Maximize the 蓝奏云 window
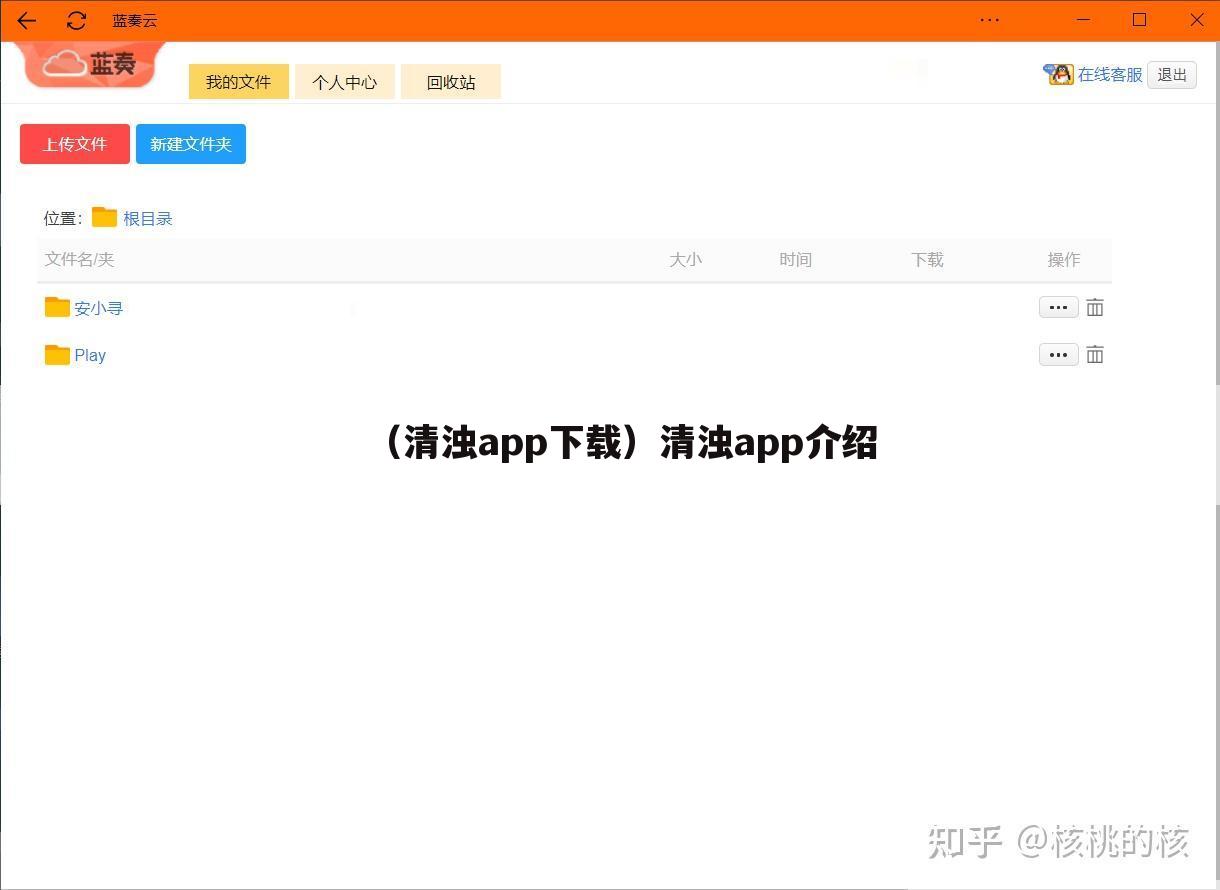Image resolution: width=1220 pixels, height=890 pixels. 1139,20
